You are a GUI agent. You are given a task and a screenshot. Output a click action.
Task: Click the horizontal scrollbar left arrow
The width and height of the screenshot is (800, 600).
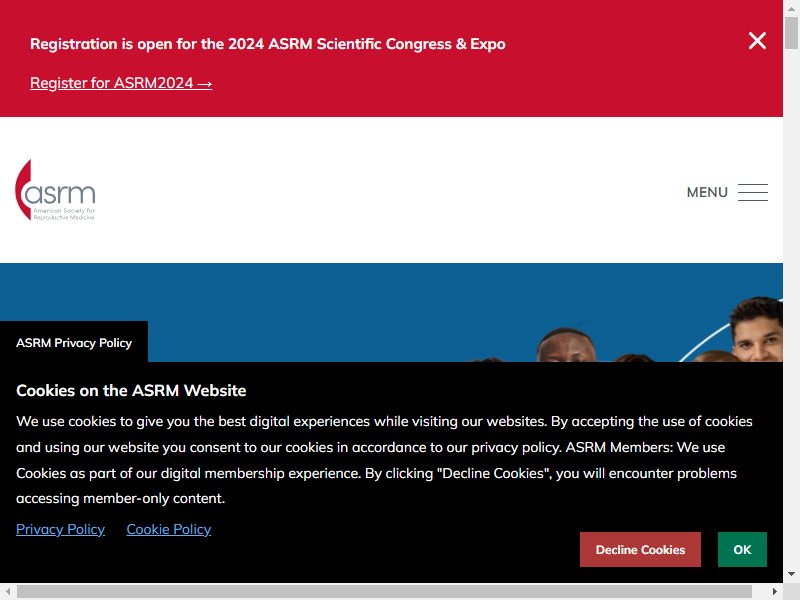point(8,592)
